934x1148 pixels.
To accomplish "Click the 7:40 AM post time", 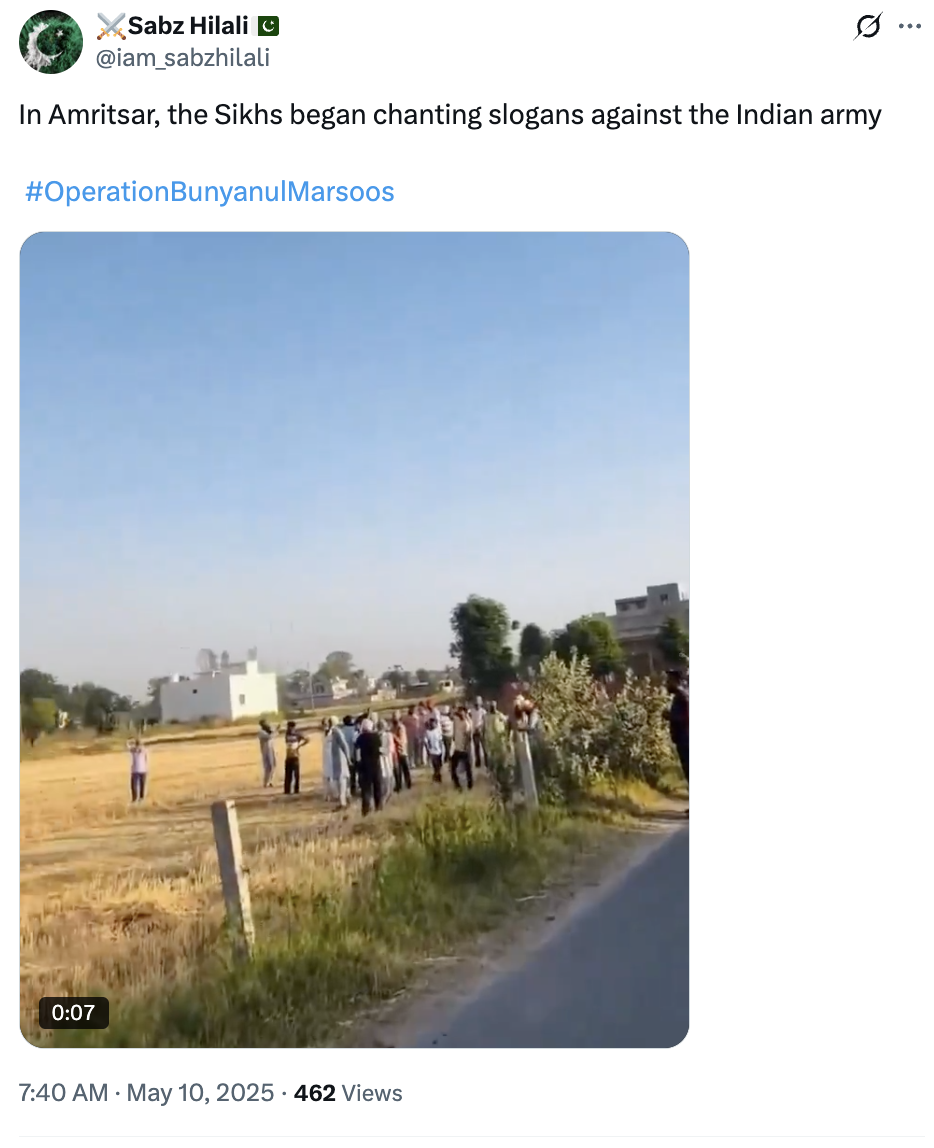I will 63,1093.
